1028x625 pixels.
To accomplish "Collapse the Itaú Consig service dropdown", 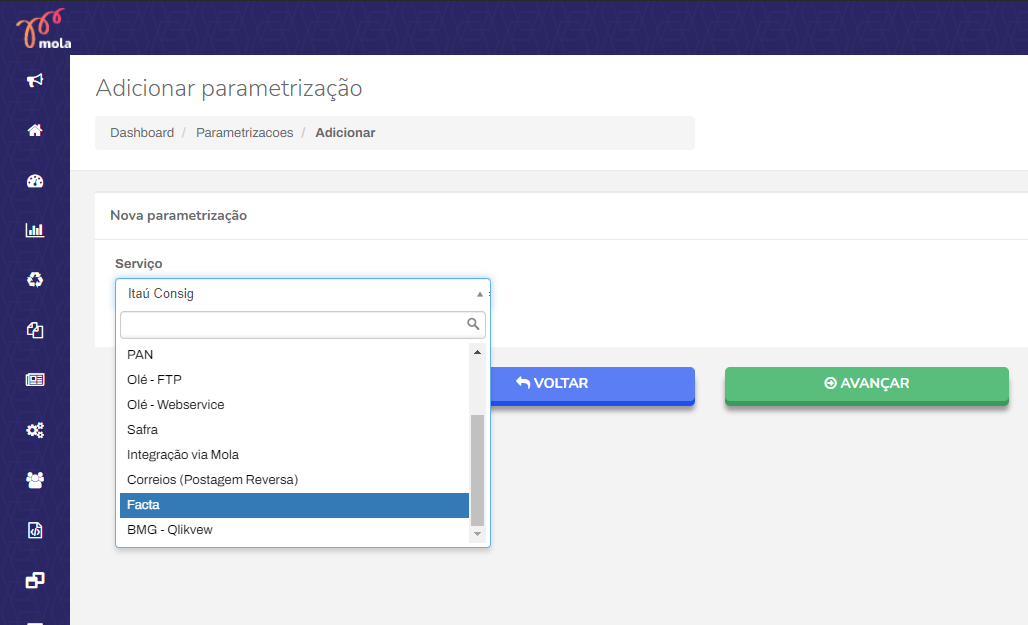I will click(303, 294).
